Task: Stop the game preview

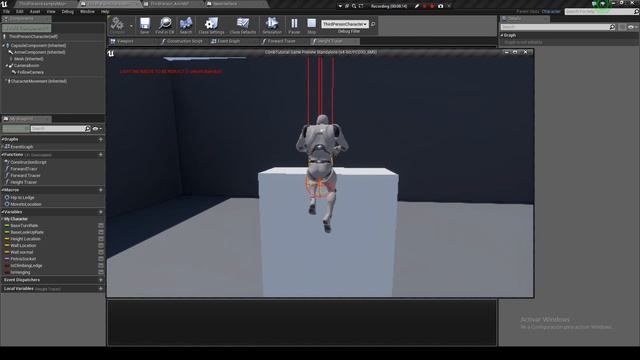Action: click(x=311, y=25)
